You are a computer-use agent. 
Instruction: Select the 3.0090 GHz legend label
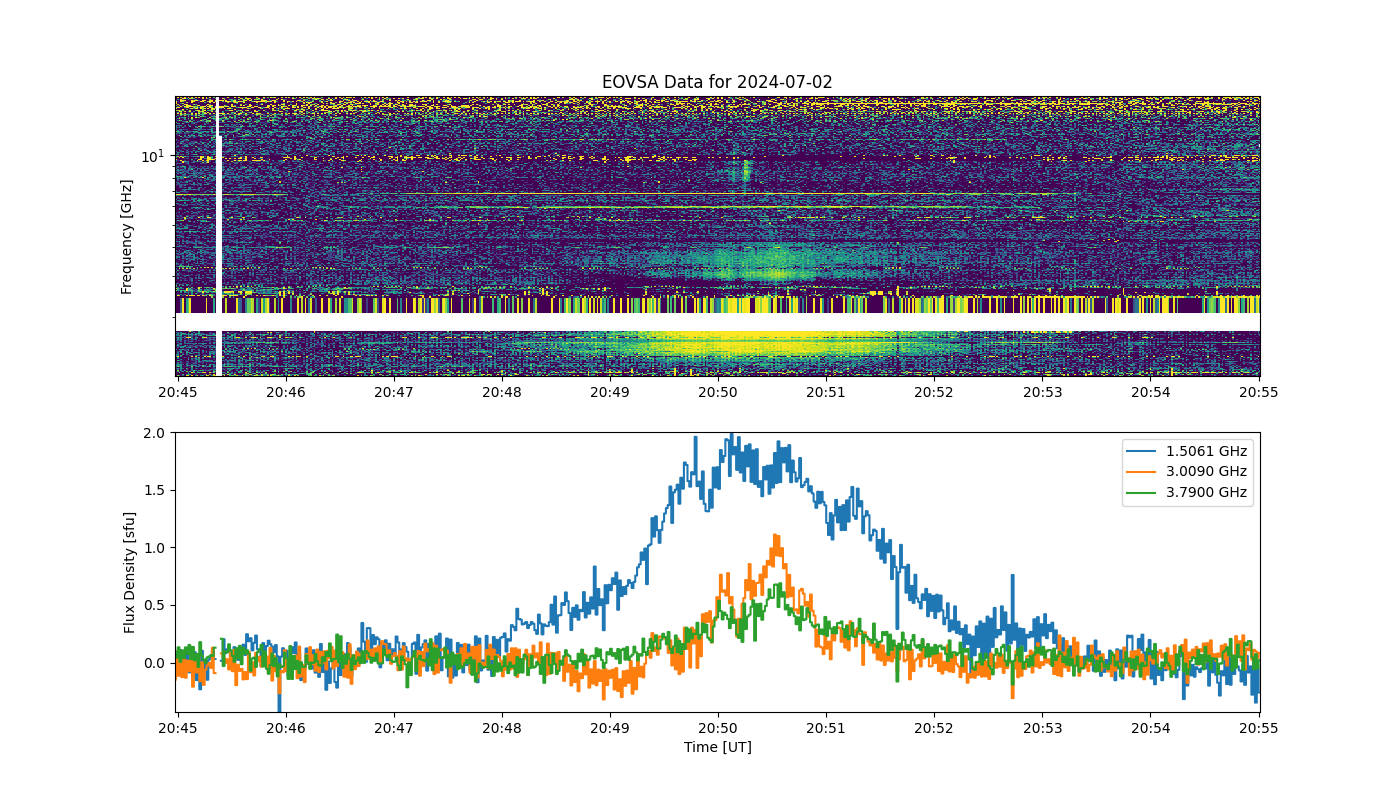(1206, 471)
